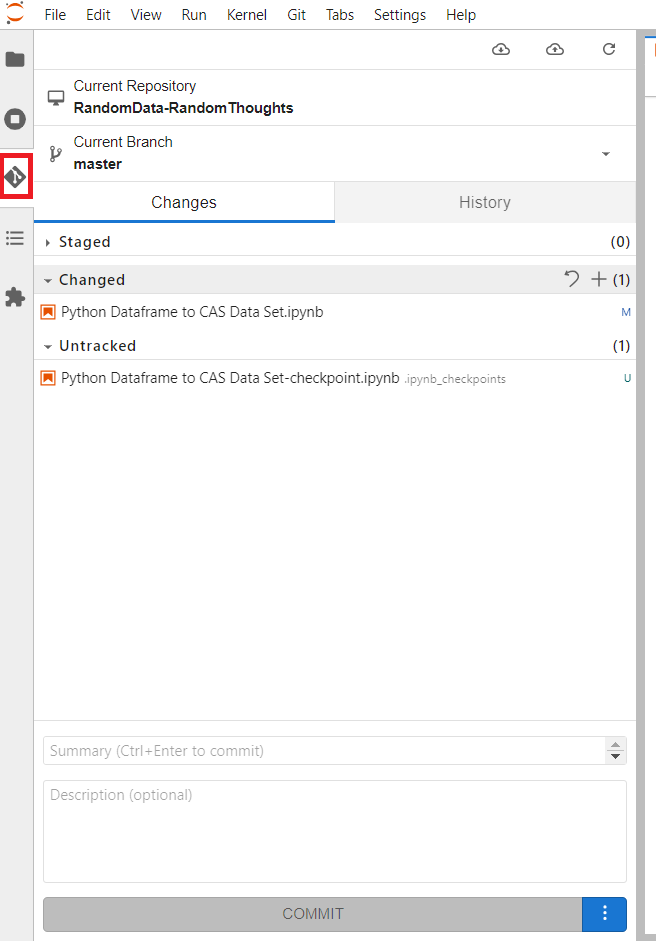Open the Extension Manager puzzle icon
This screenshot has width=656, height=941.
point(15,297)
